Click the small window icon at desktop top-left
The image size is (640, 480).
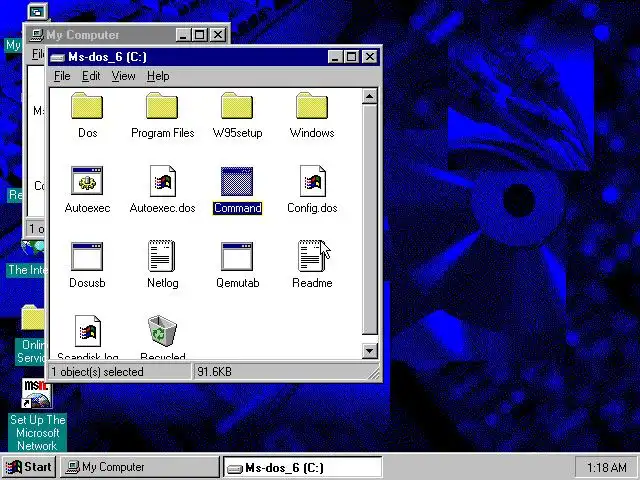38,11
